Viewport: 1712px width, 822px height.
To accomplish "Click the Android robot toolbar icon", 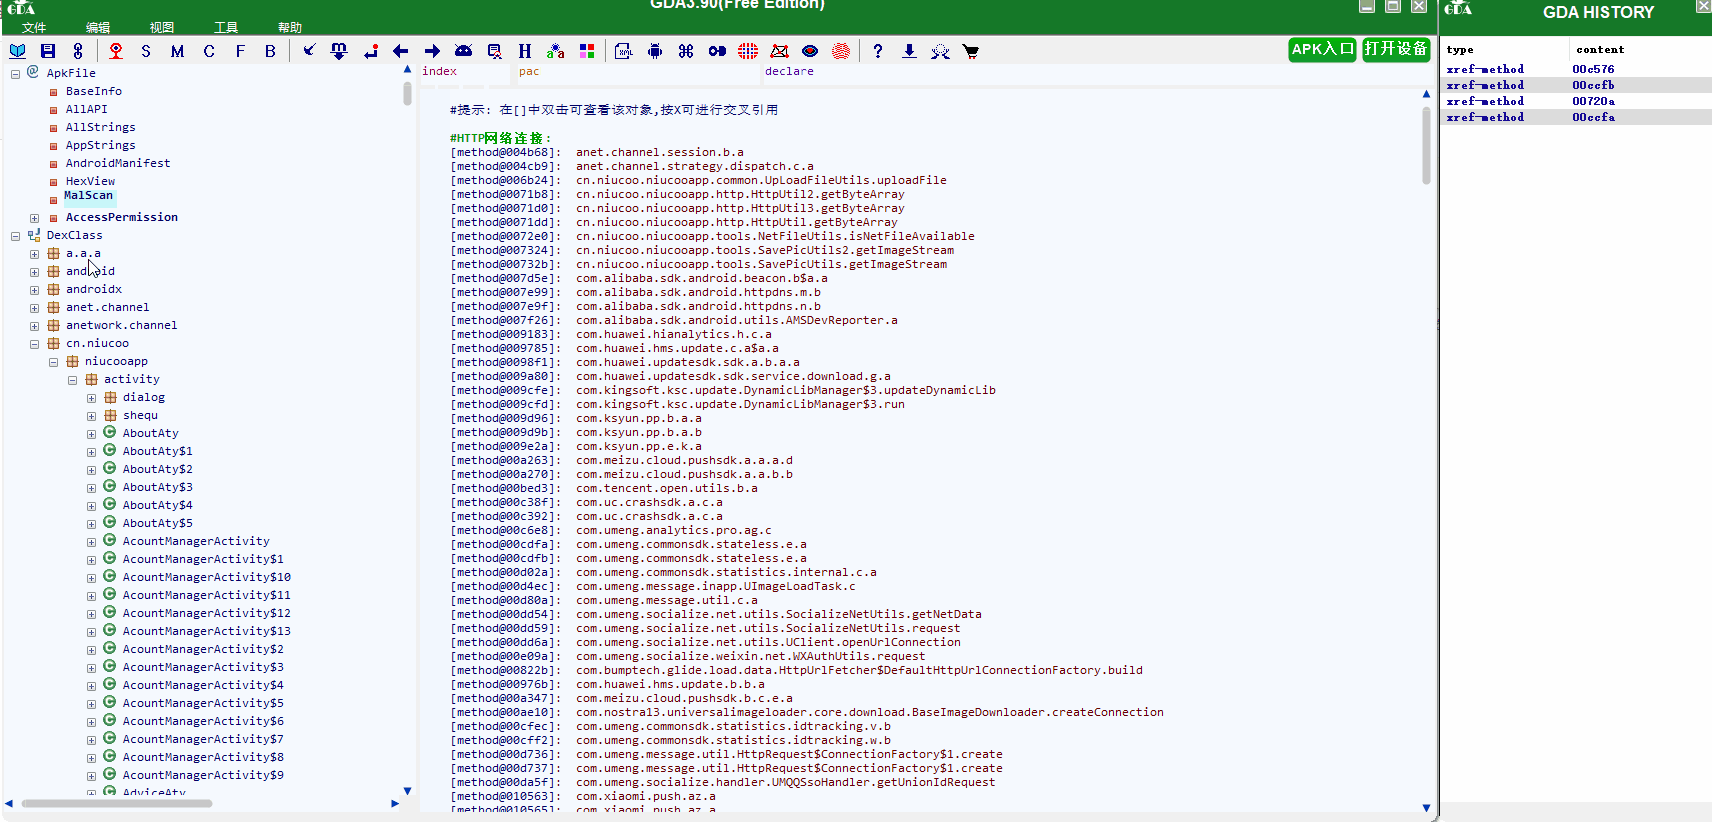I will 655,51.
